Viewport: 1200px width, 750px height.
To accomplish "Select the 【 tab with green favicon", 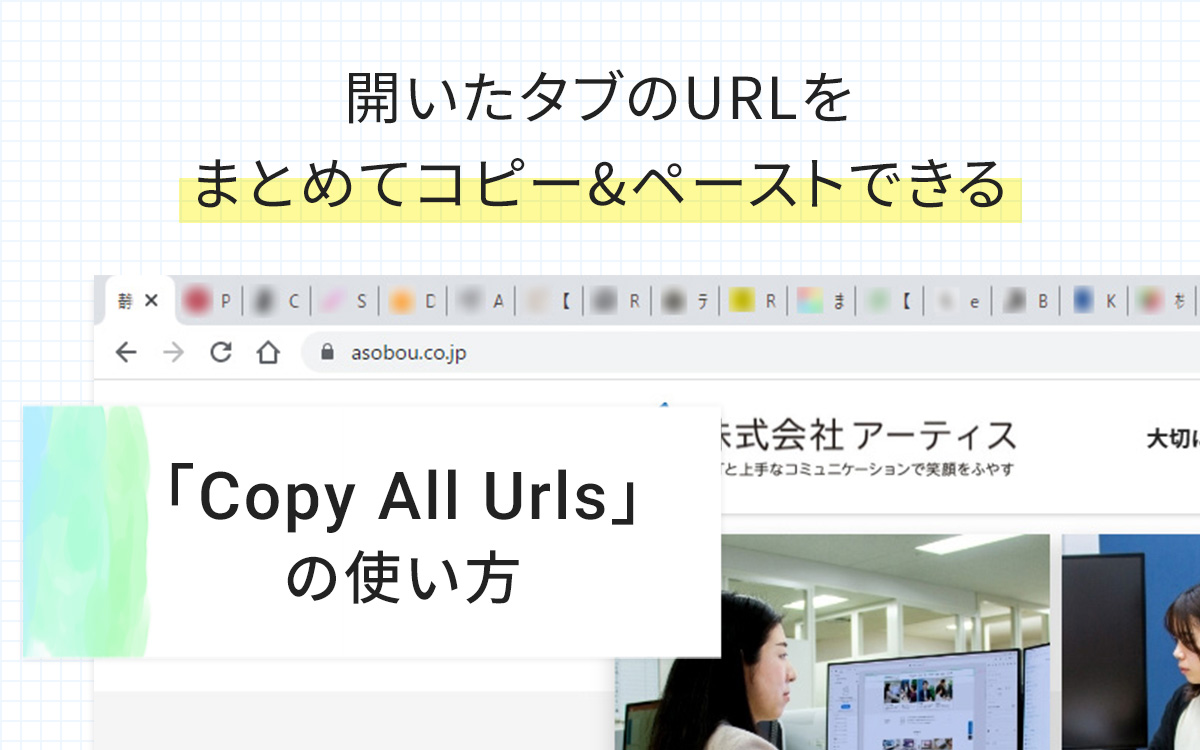I will pos(889,300).
